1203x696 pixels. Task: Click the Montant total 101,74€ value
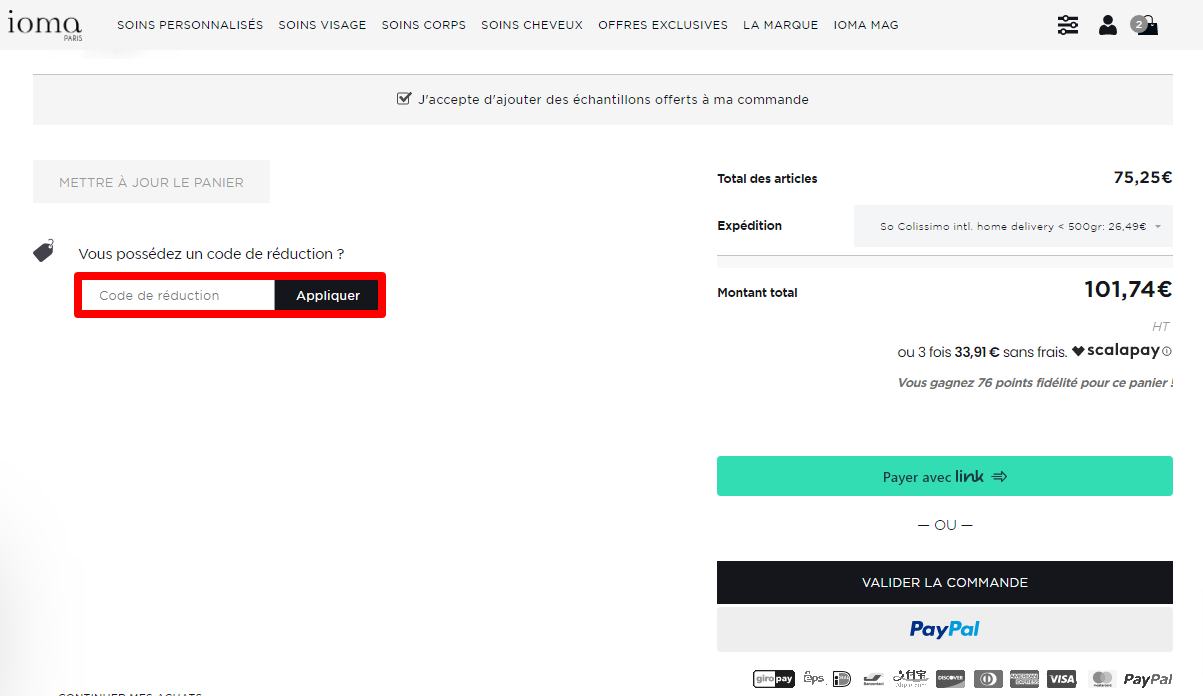(x=1128, y=290)
